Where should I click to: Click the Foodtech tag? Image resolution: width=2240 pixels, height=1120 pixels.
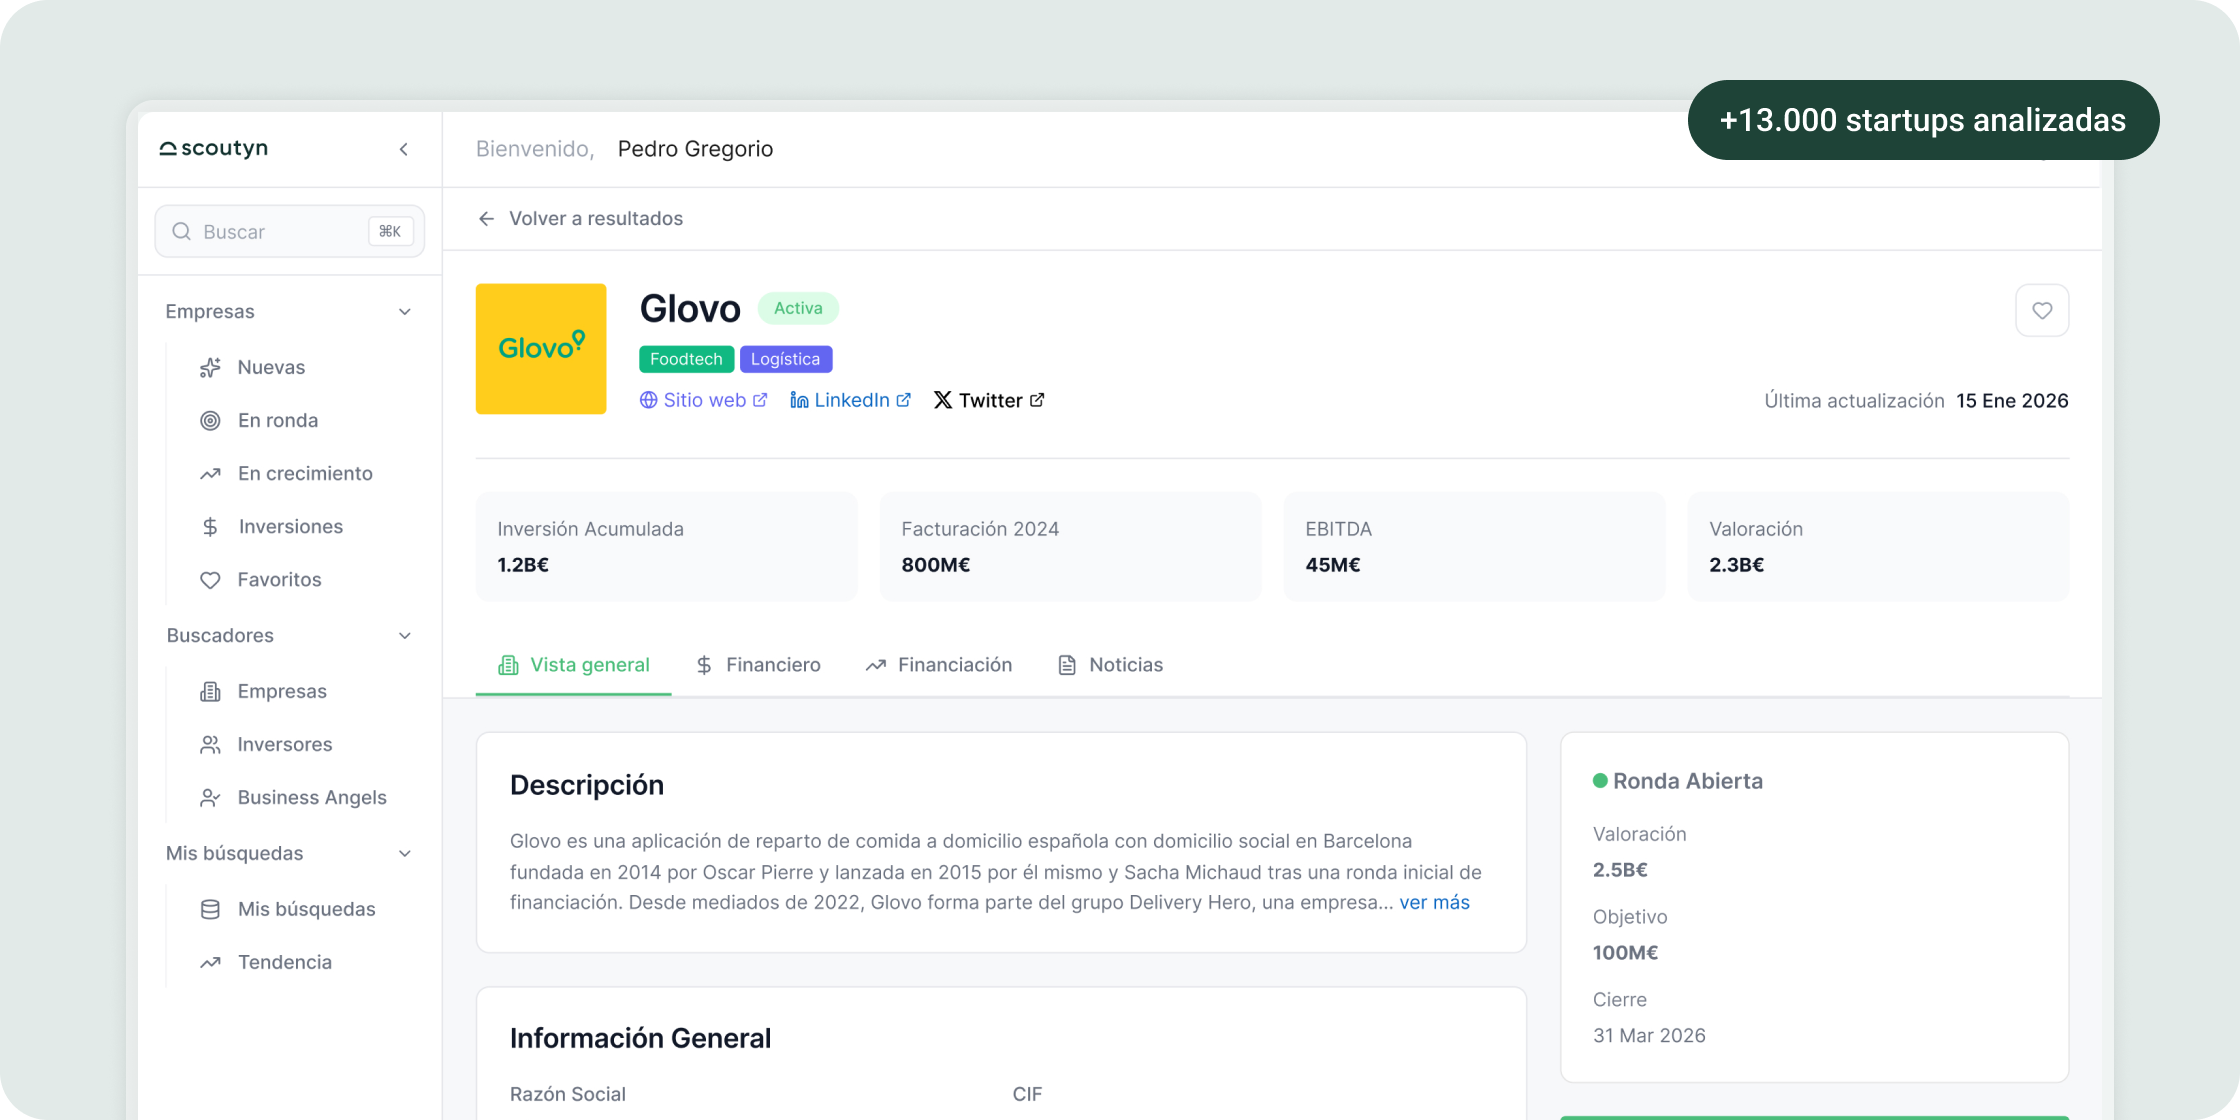pos(686,359)
